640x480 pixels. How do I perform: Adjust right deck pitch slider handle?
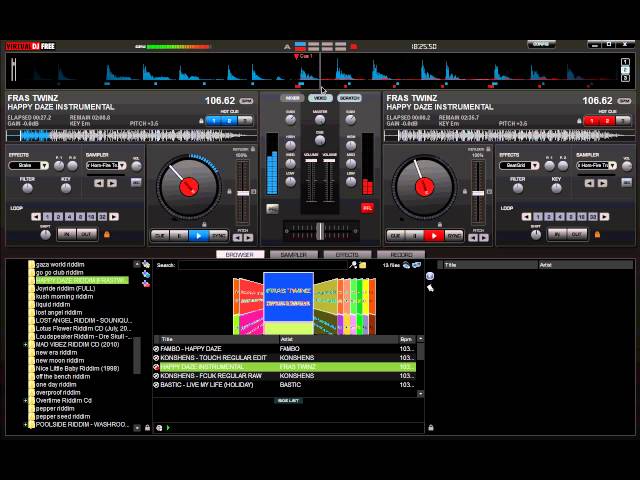pyautogui.click(x=478, y=193)
